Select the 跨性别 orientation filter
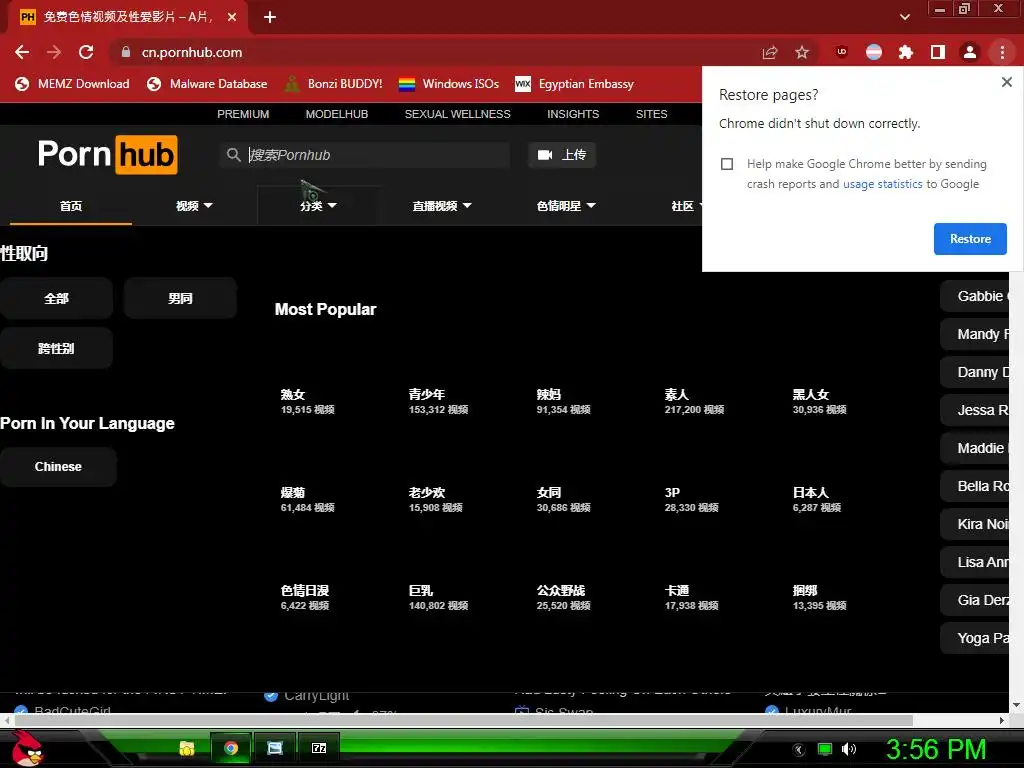Viewport: 1024px width, 768px height. [56, 348]
